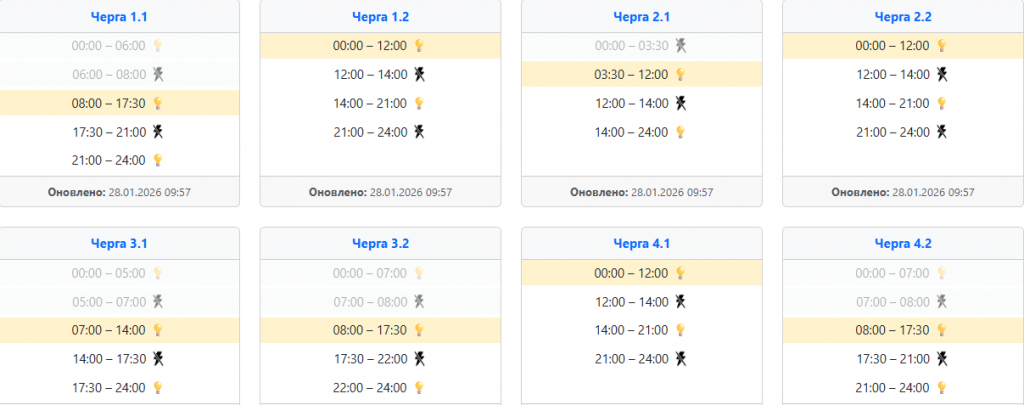1024x405 pixels.
Task: Open the Черга 2.2 title link
Action: (x=902, y=16)
